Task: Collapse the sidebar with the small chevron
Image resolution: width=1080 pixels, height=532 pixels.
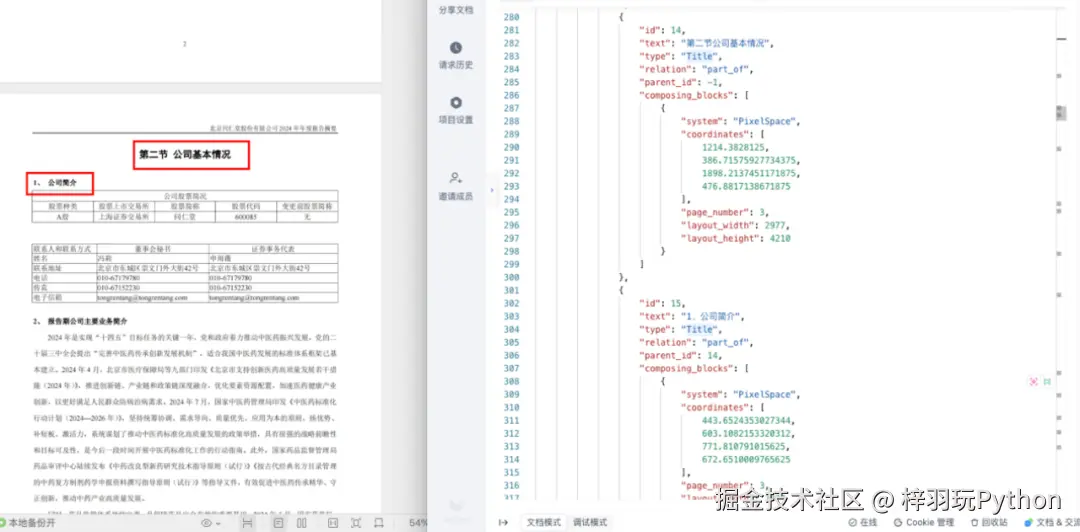Action: pos(491,189)
